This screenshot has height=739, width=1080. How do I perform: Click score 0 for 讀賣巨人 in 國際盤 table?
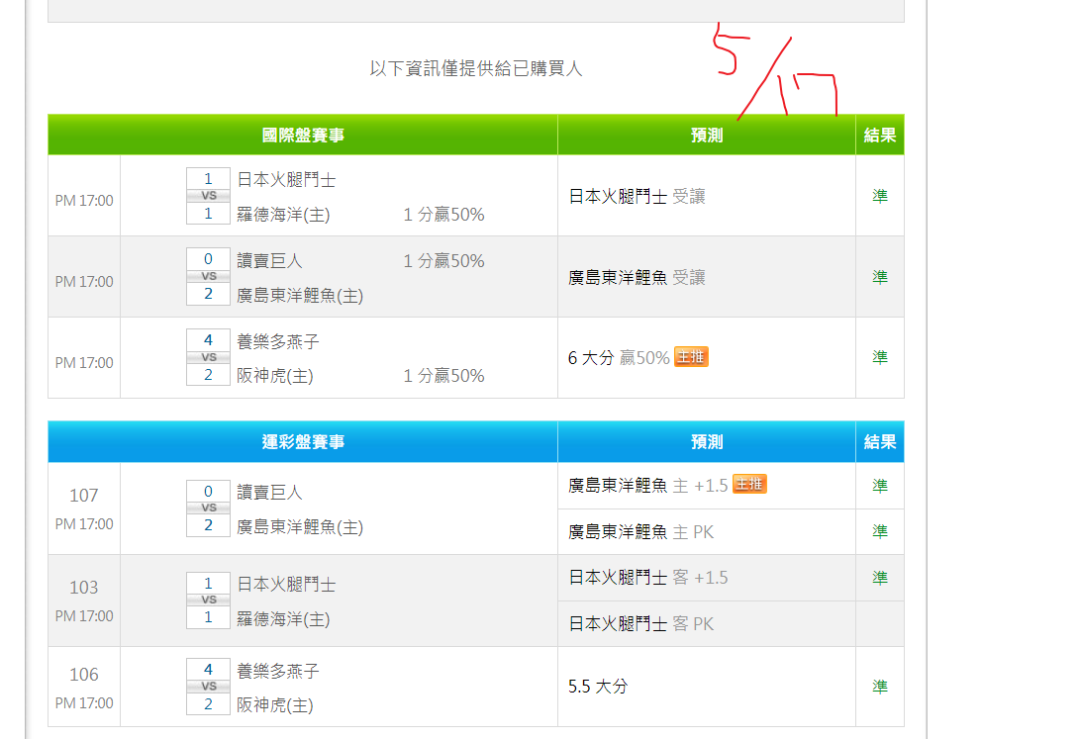[x=208, y=259]
